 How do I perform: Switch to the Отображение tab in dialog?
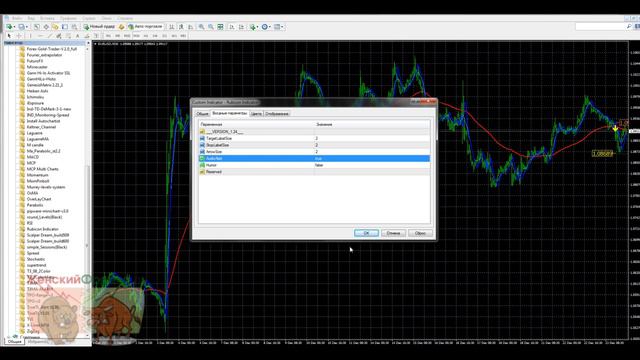point(277,114)
